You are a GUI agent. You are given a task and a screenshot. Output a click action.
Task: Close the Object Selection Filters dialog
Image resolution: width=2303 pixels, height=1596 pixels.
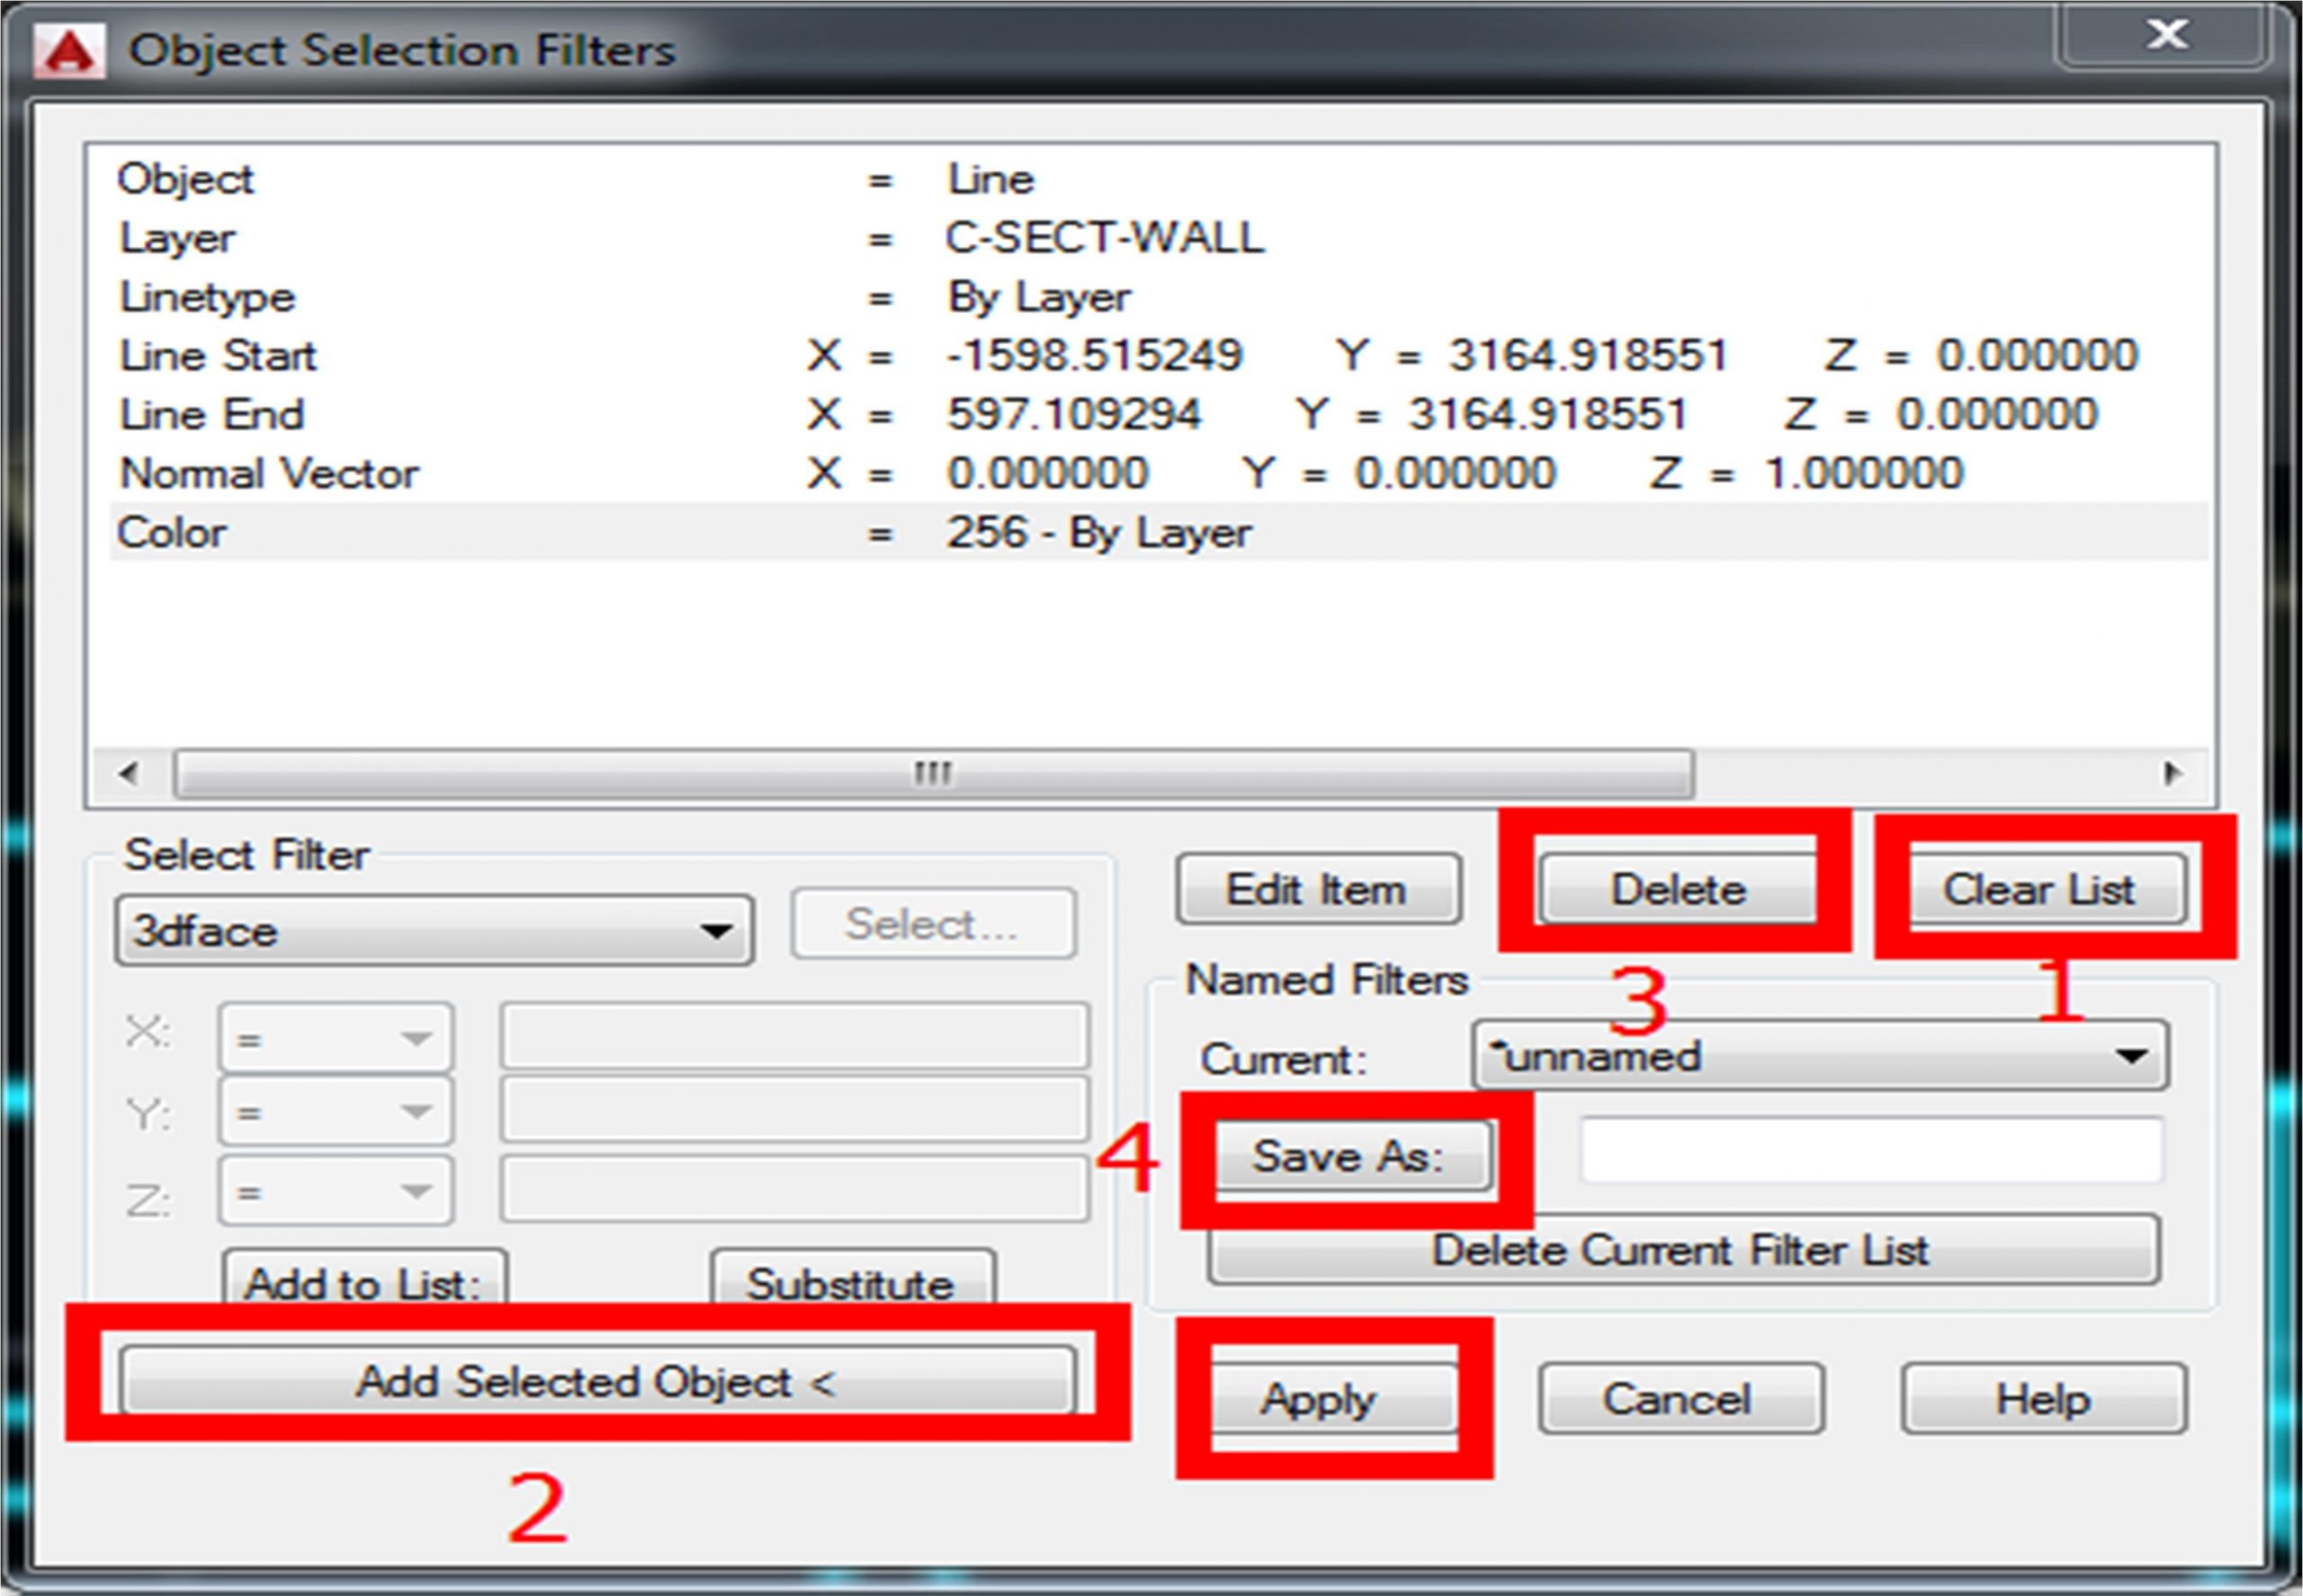2165,36
